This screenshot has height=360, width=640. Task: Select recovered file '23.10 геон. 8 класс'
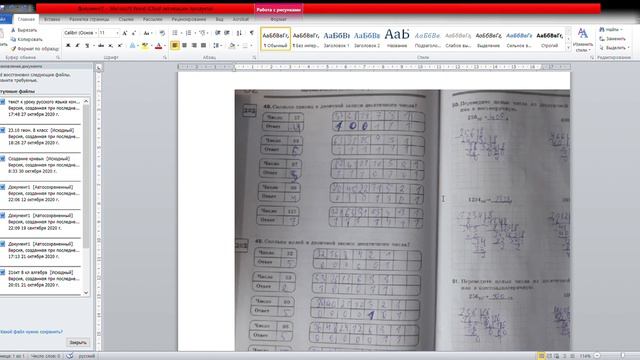click(x=41, y=136)
